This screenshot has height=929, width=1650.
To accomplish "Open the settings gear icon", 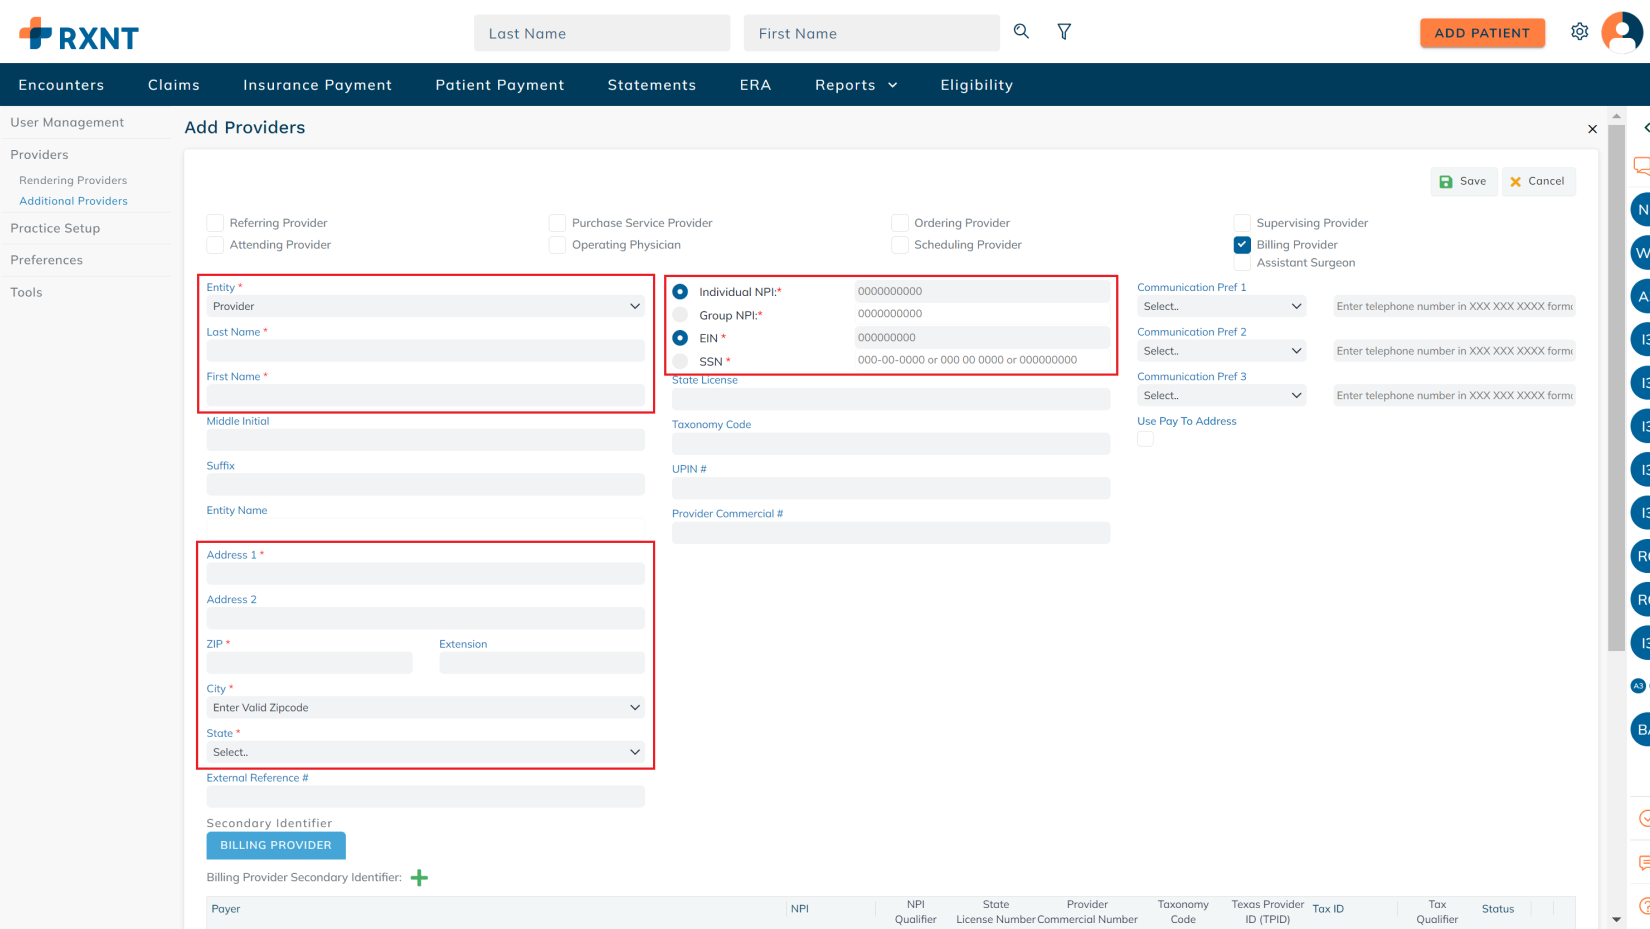I will pyautogui.click(x=1579, y=32).
